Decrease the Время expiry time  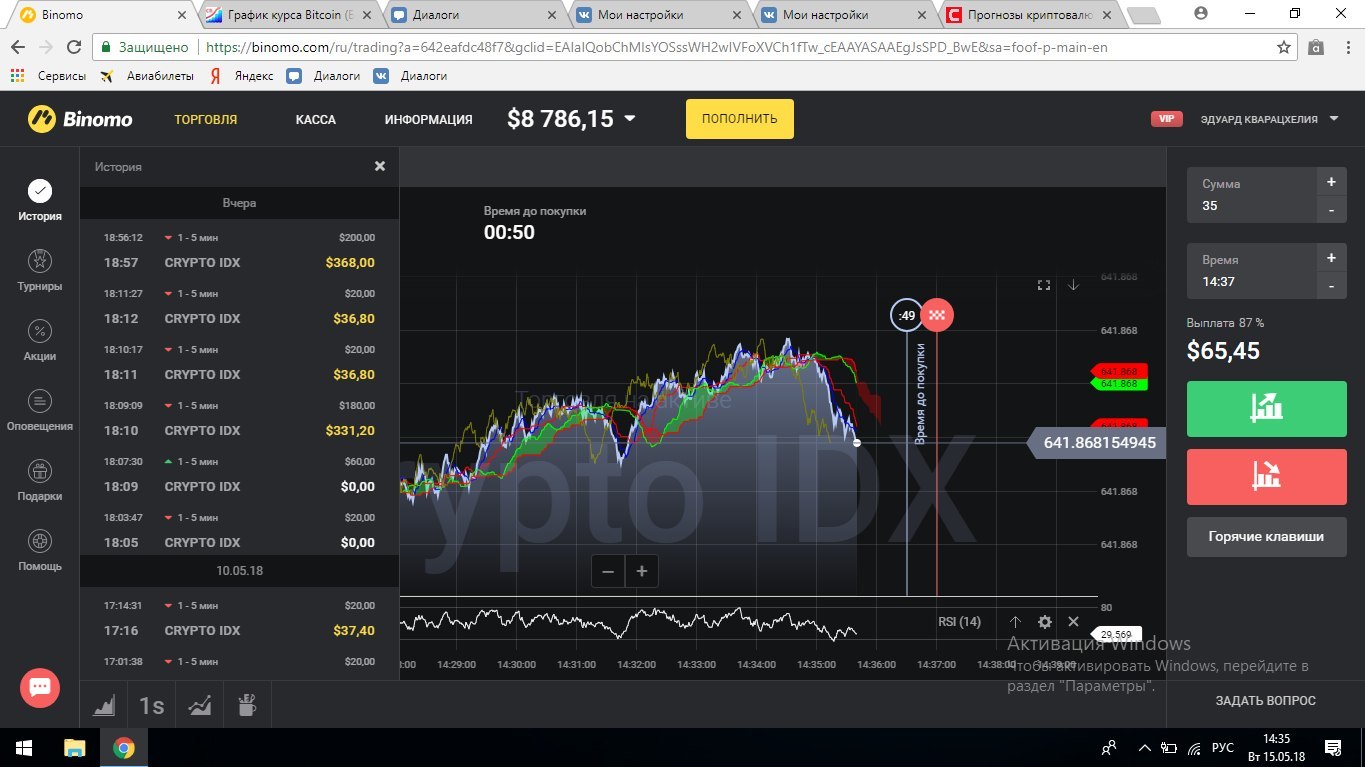(1331, 286)
